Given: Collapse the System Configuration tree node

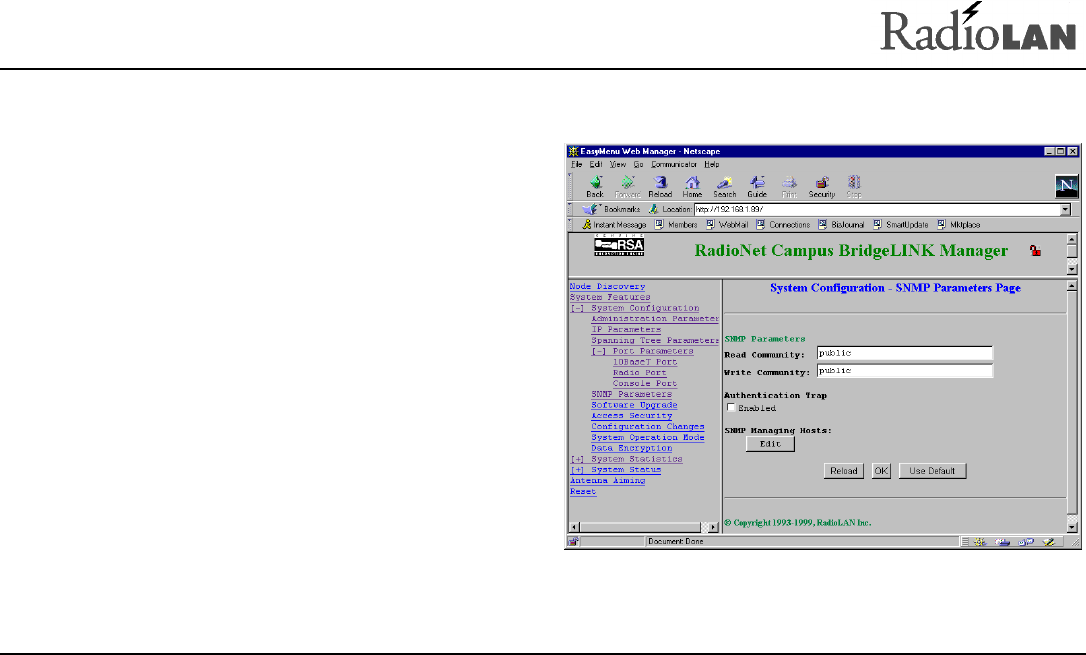Looking at the screenshot, I should point(577,308).
